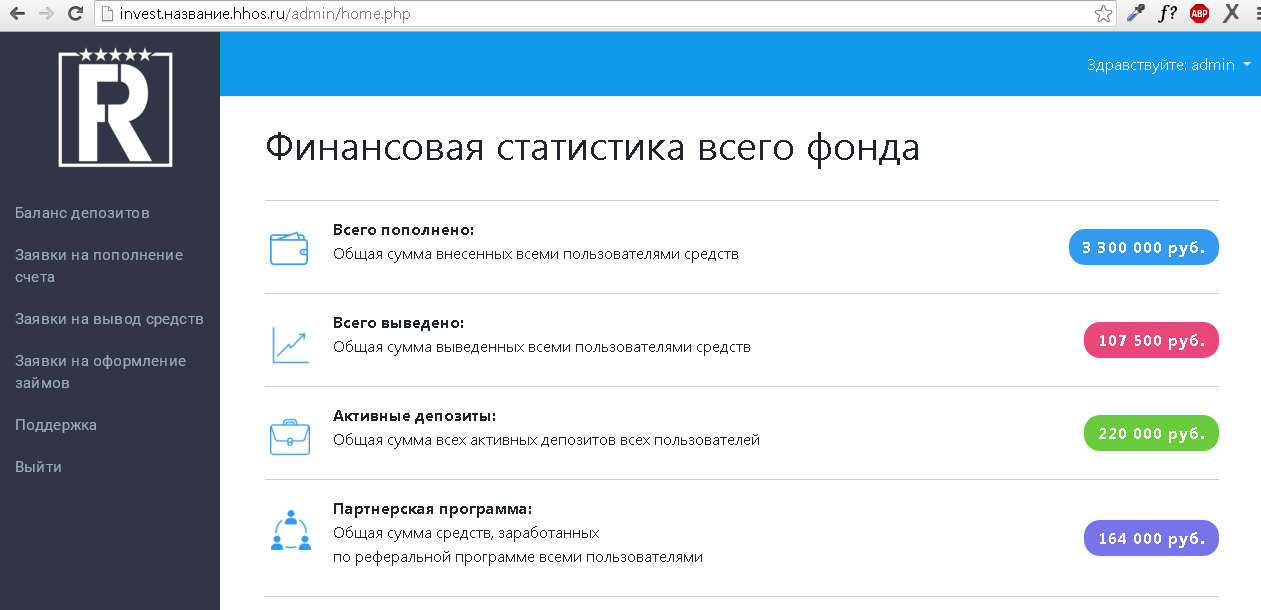Click text по реферальной программе всеми пользователями

pyautogui.click(x=518, y=557)
